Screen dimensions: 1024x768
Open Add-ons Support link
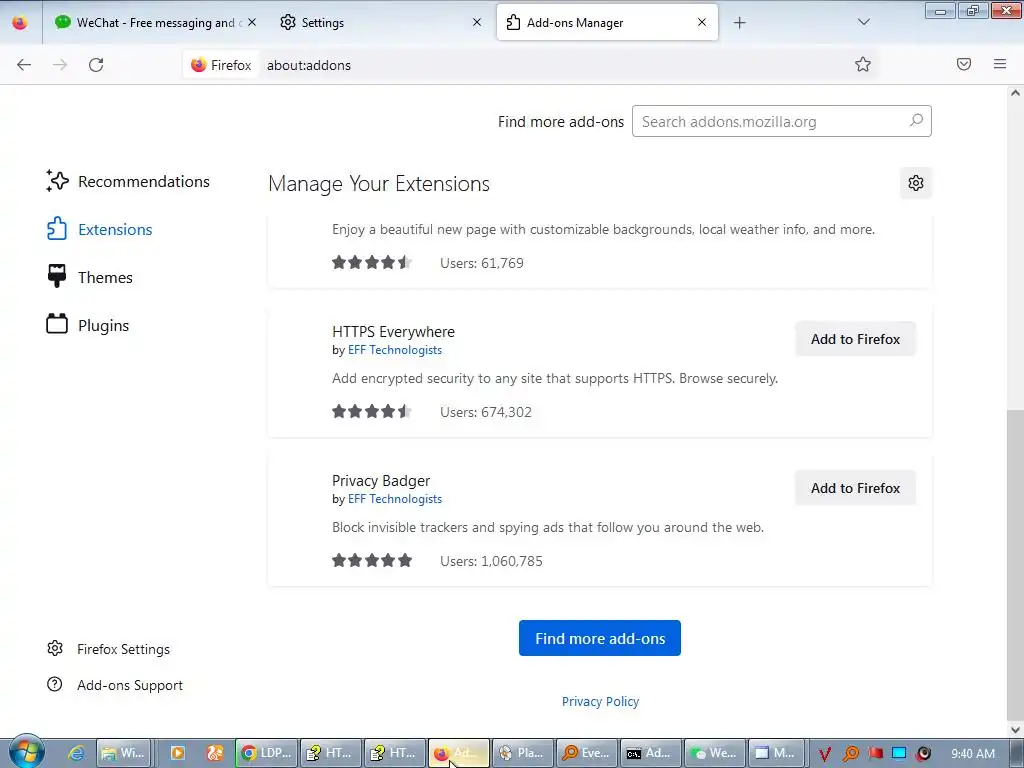[115, 685]
